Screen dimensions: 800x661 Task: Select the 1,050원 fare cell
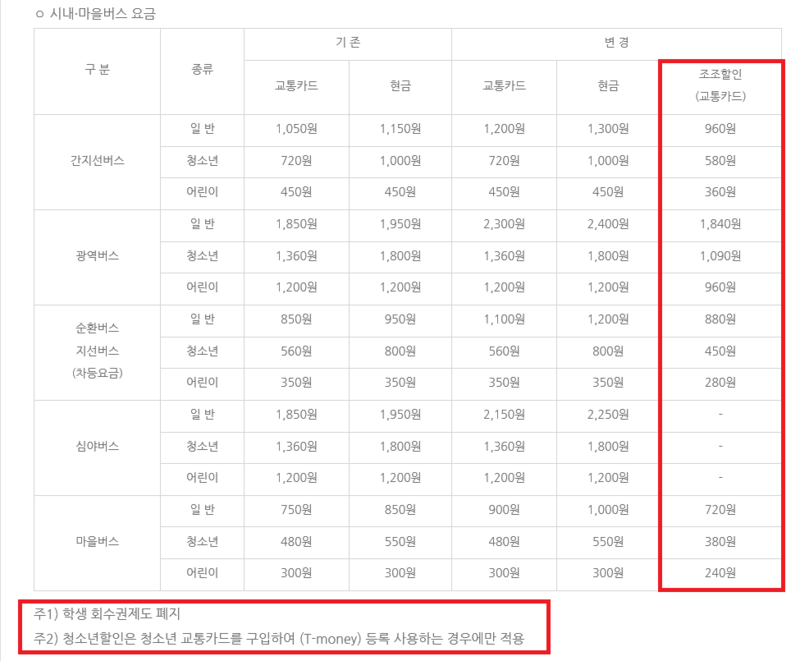tap(296, 129)
